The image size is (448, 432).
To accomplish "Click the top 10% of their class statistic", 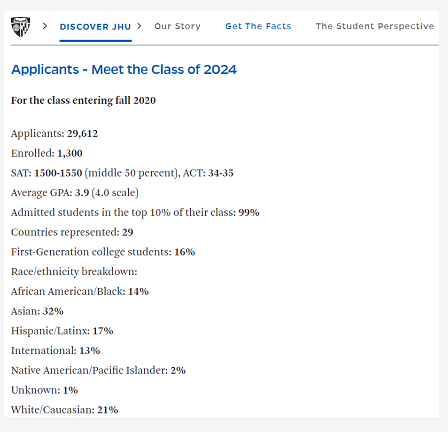I will point(135,212).
